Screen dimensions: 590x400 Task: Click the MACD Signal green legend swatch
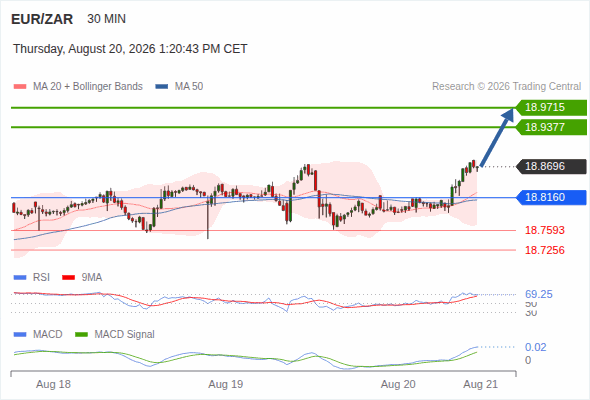81,335
